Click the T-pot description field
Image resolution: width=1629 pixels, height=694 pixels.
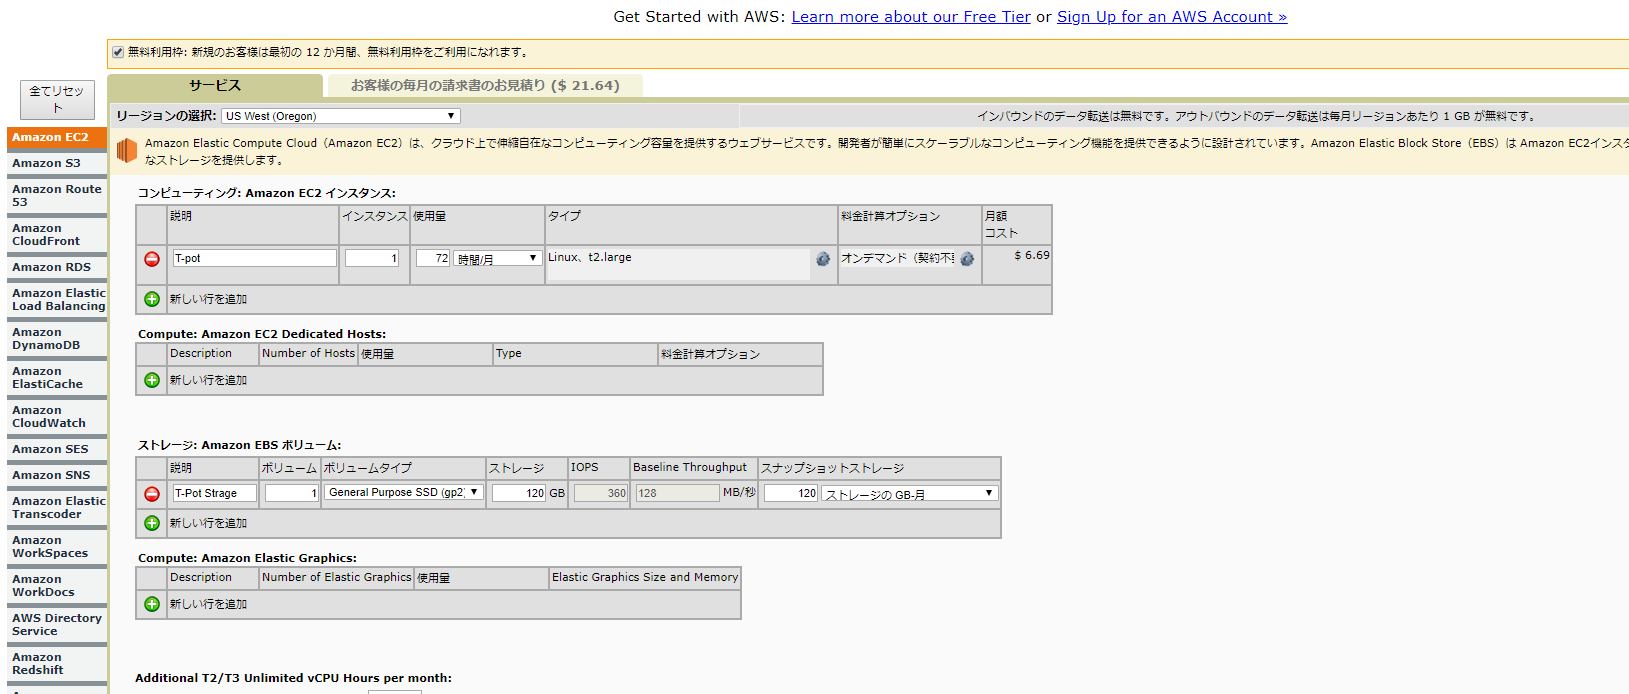pos(255,258)
